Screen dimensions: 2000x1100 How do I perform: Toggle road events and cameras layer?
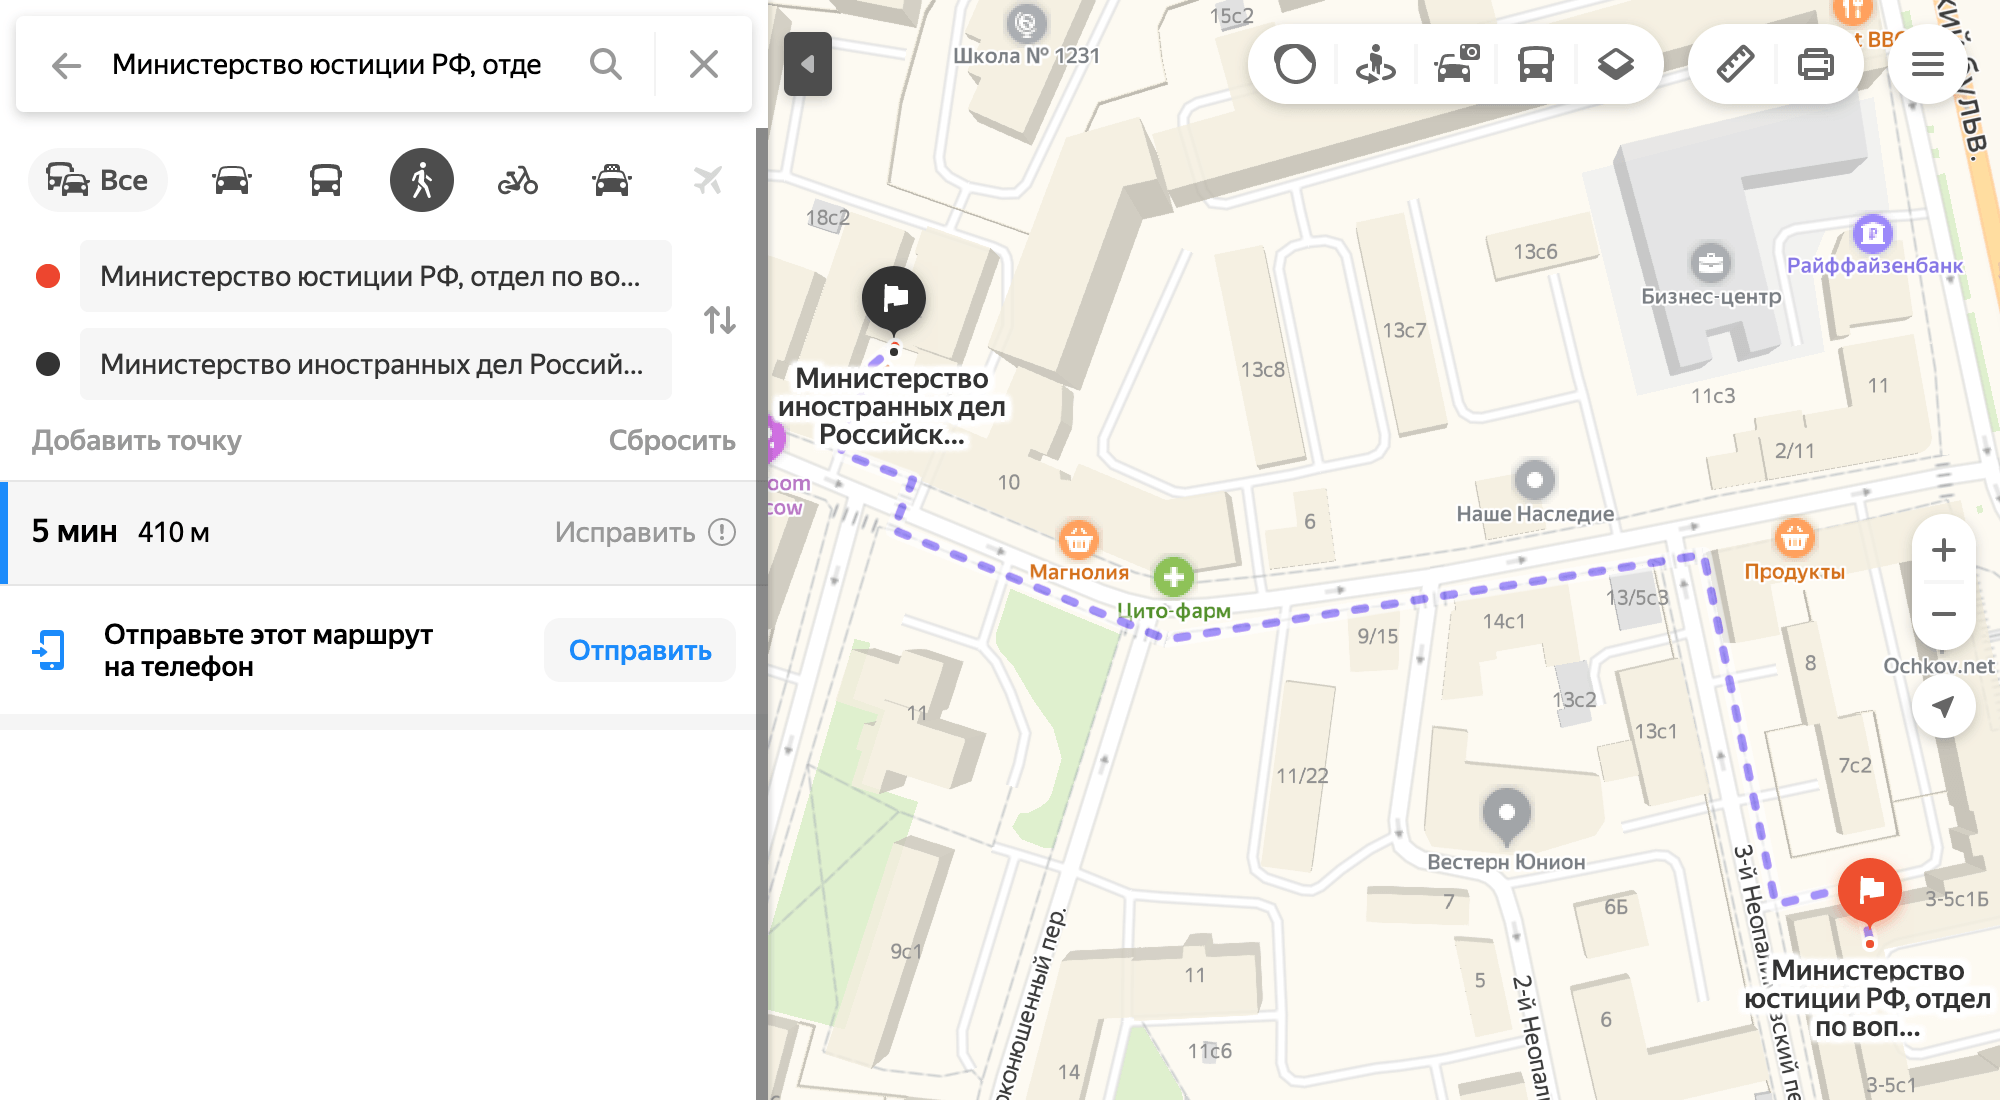tap(1456, 65)
